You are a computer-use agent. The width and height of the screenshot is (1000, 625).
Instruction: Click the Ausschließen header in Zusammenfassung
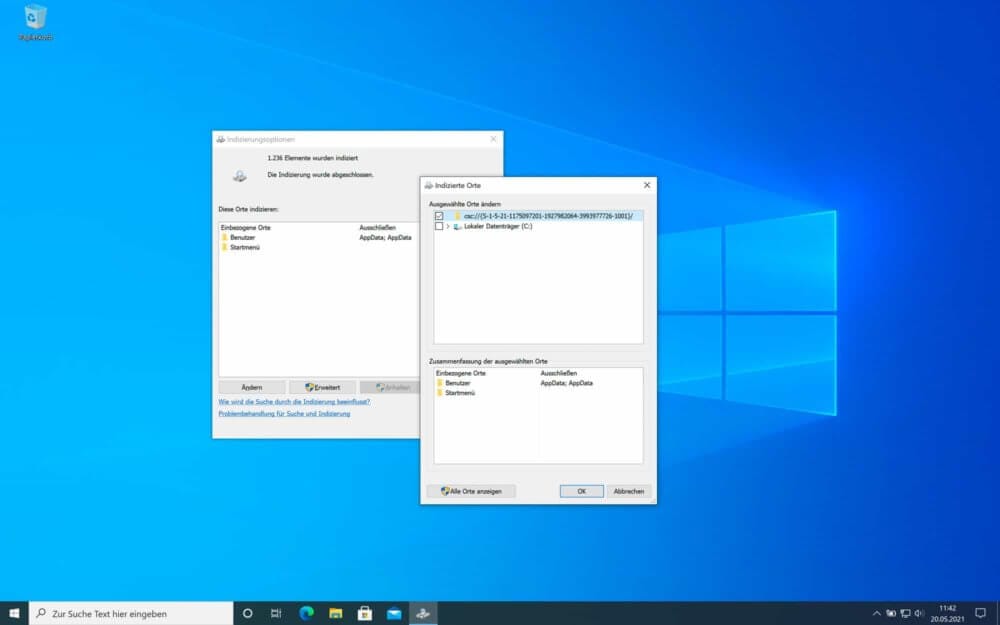coord(559,373)
